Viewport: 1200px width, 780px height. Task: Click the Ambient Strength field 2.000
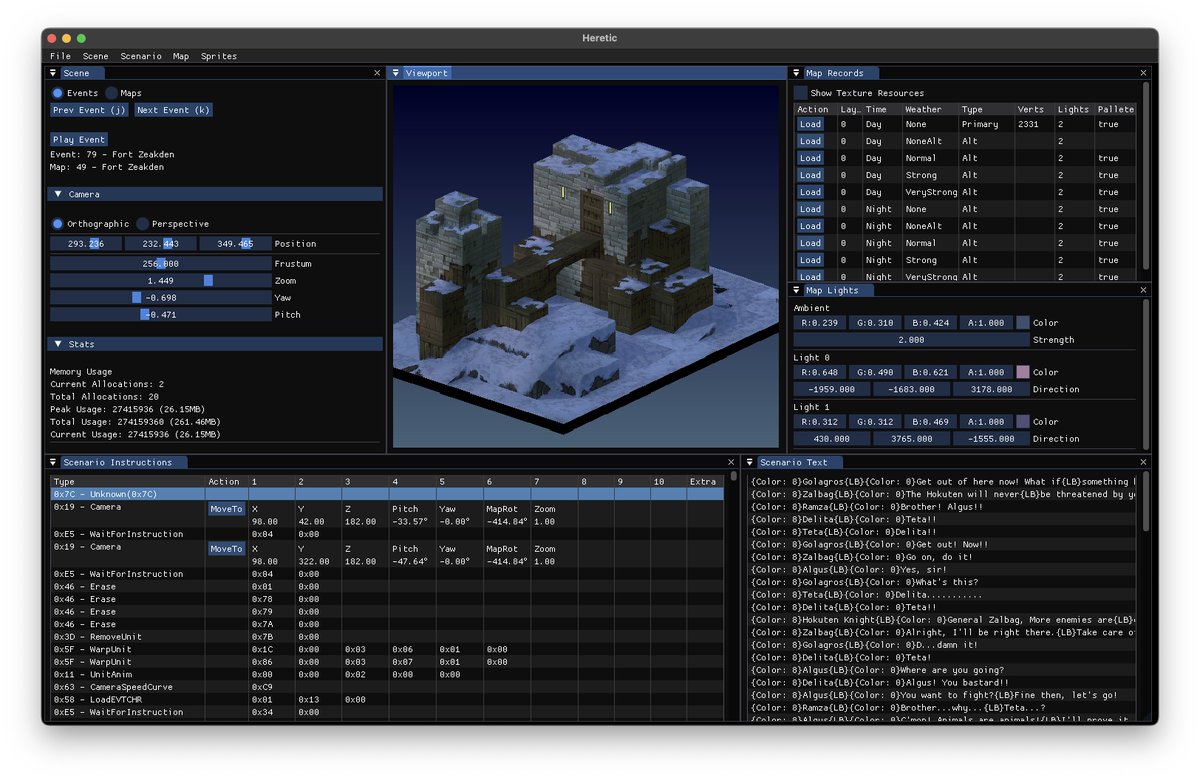pos(912,340)
